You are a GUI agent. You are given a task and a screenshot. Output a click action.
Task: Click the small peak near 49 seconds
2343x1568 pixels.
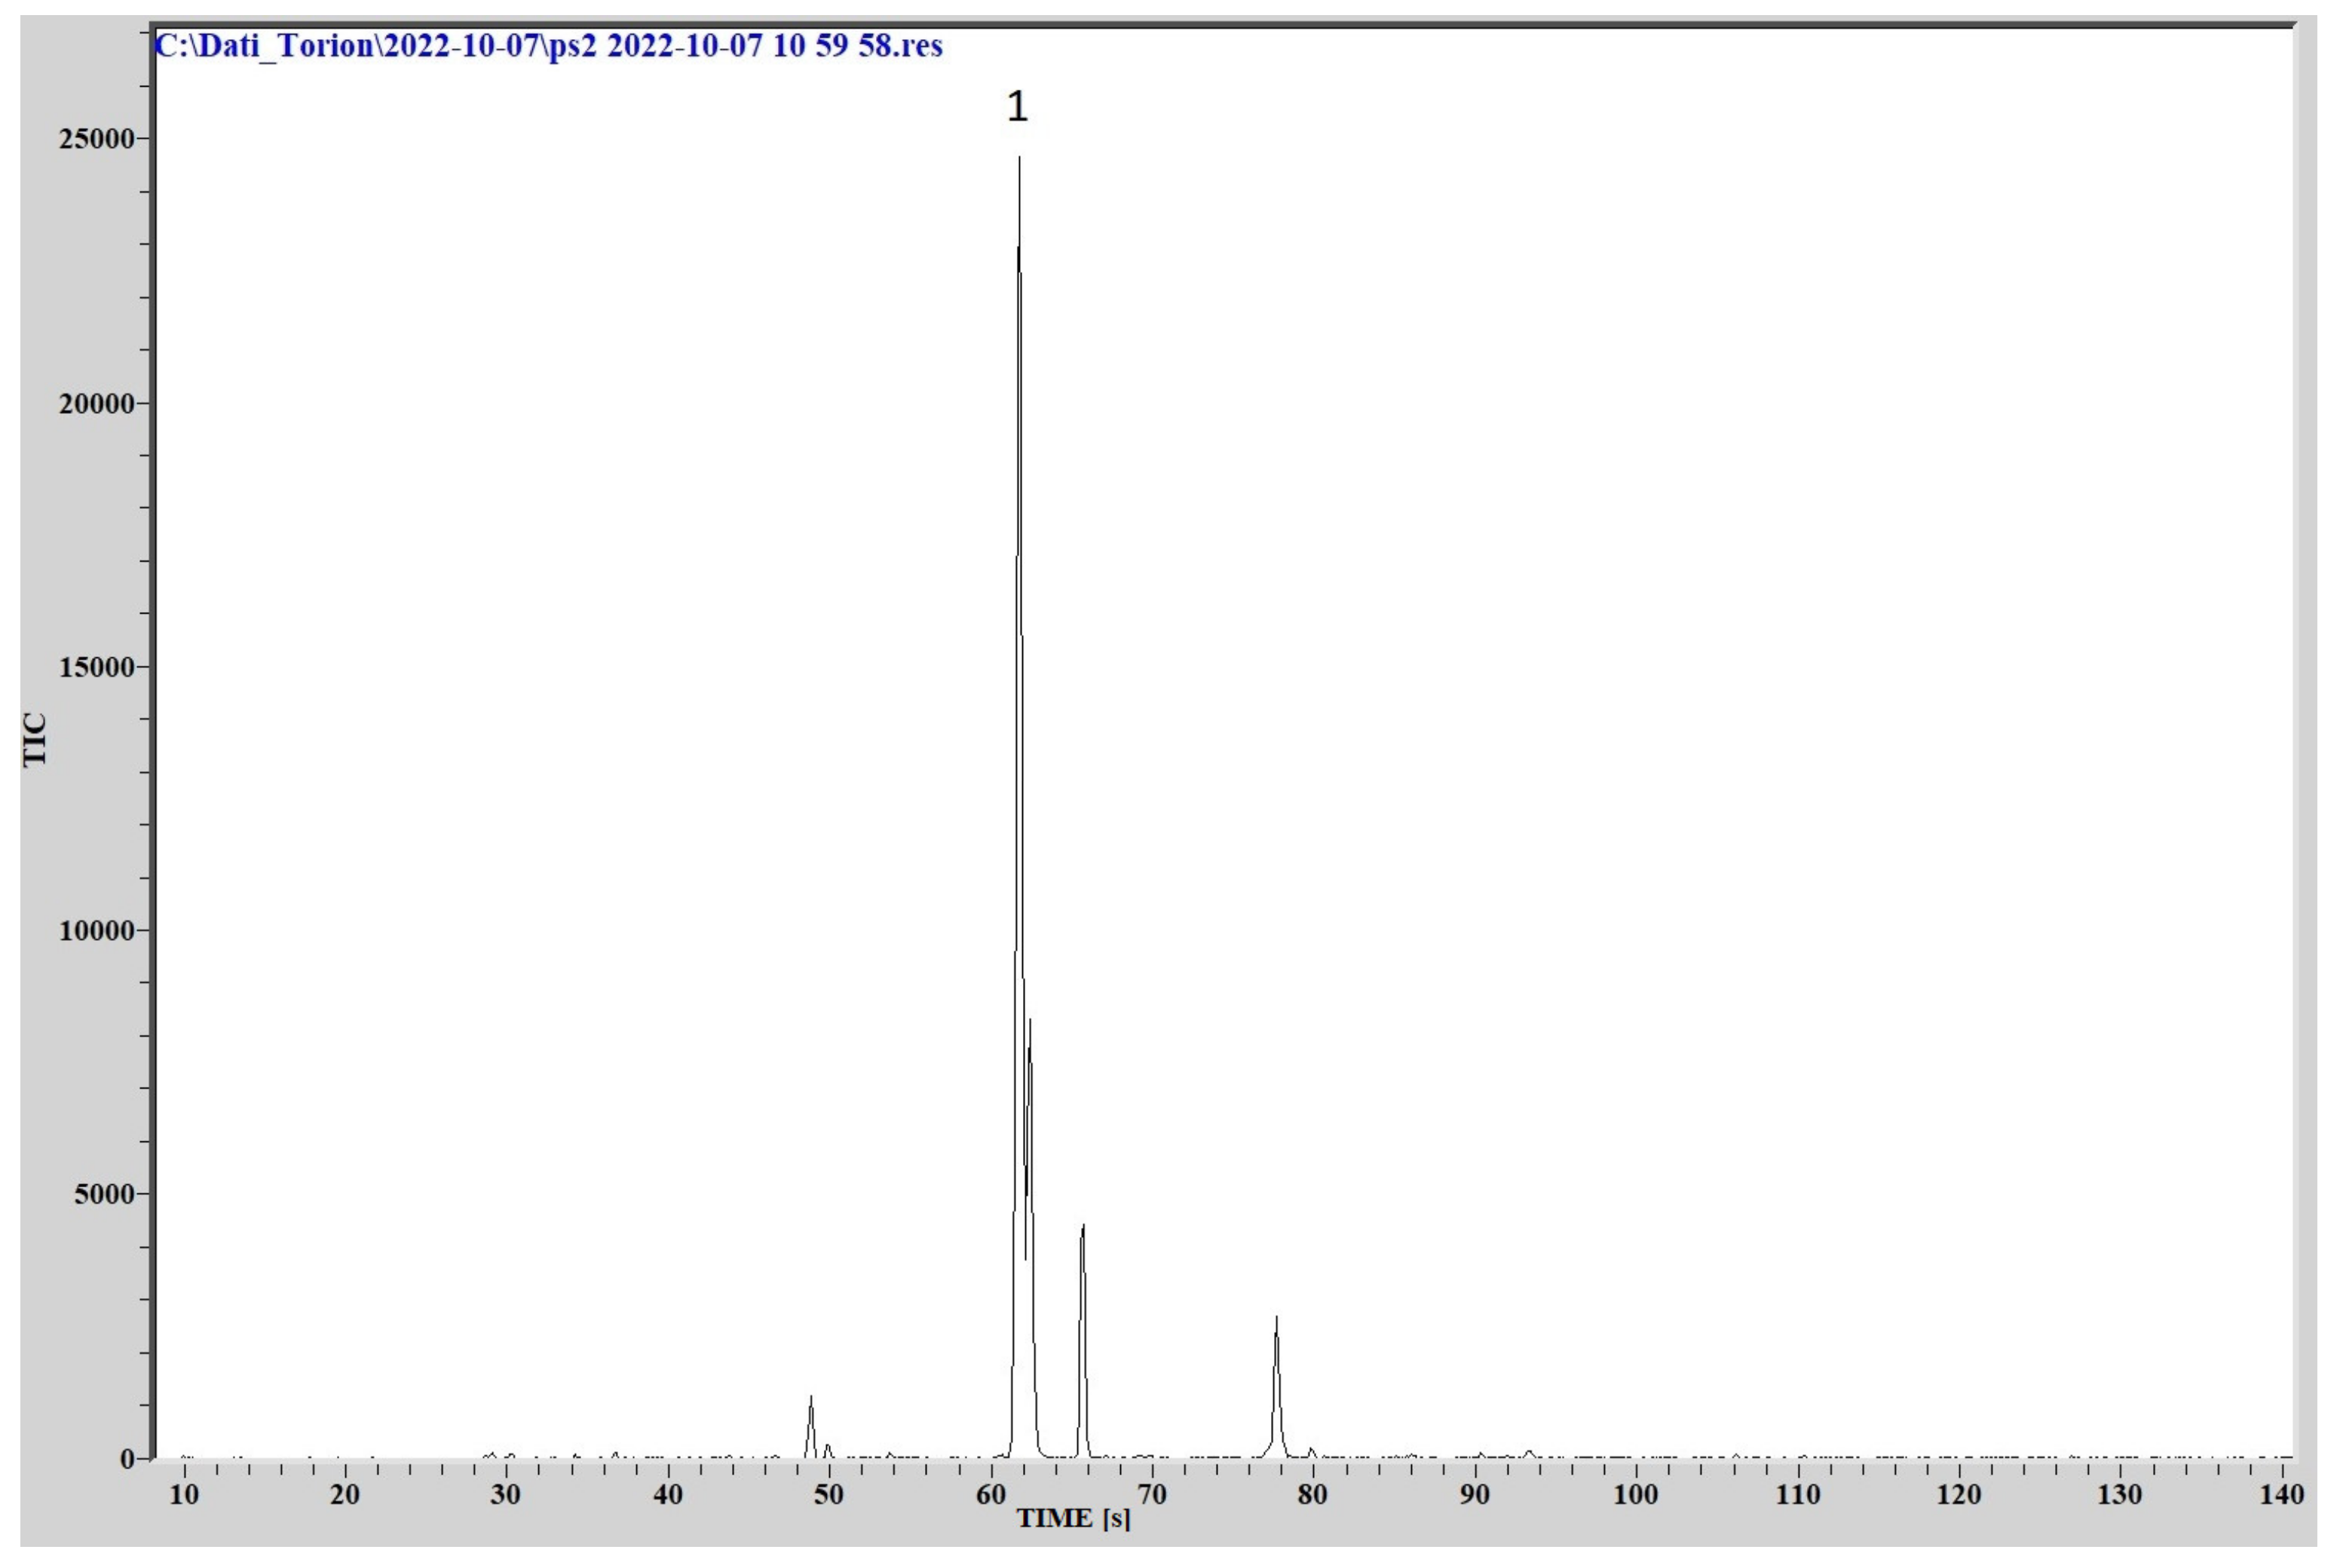coord(811,1400)
